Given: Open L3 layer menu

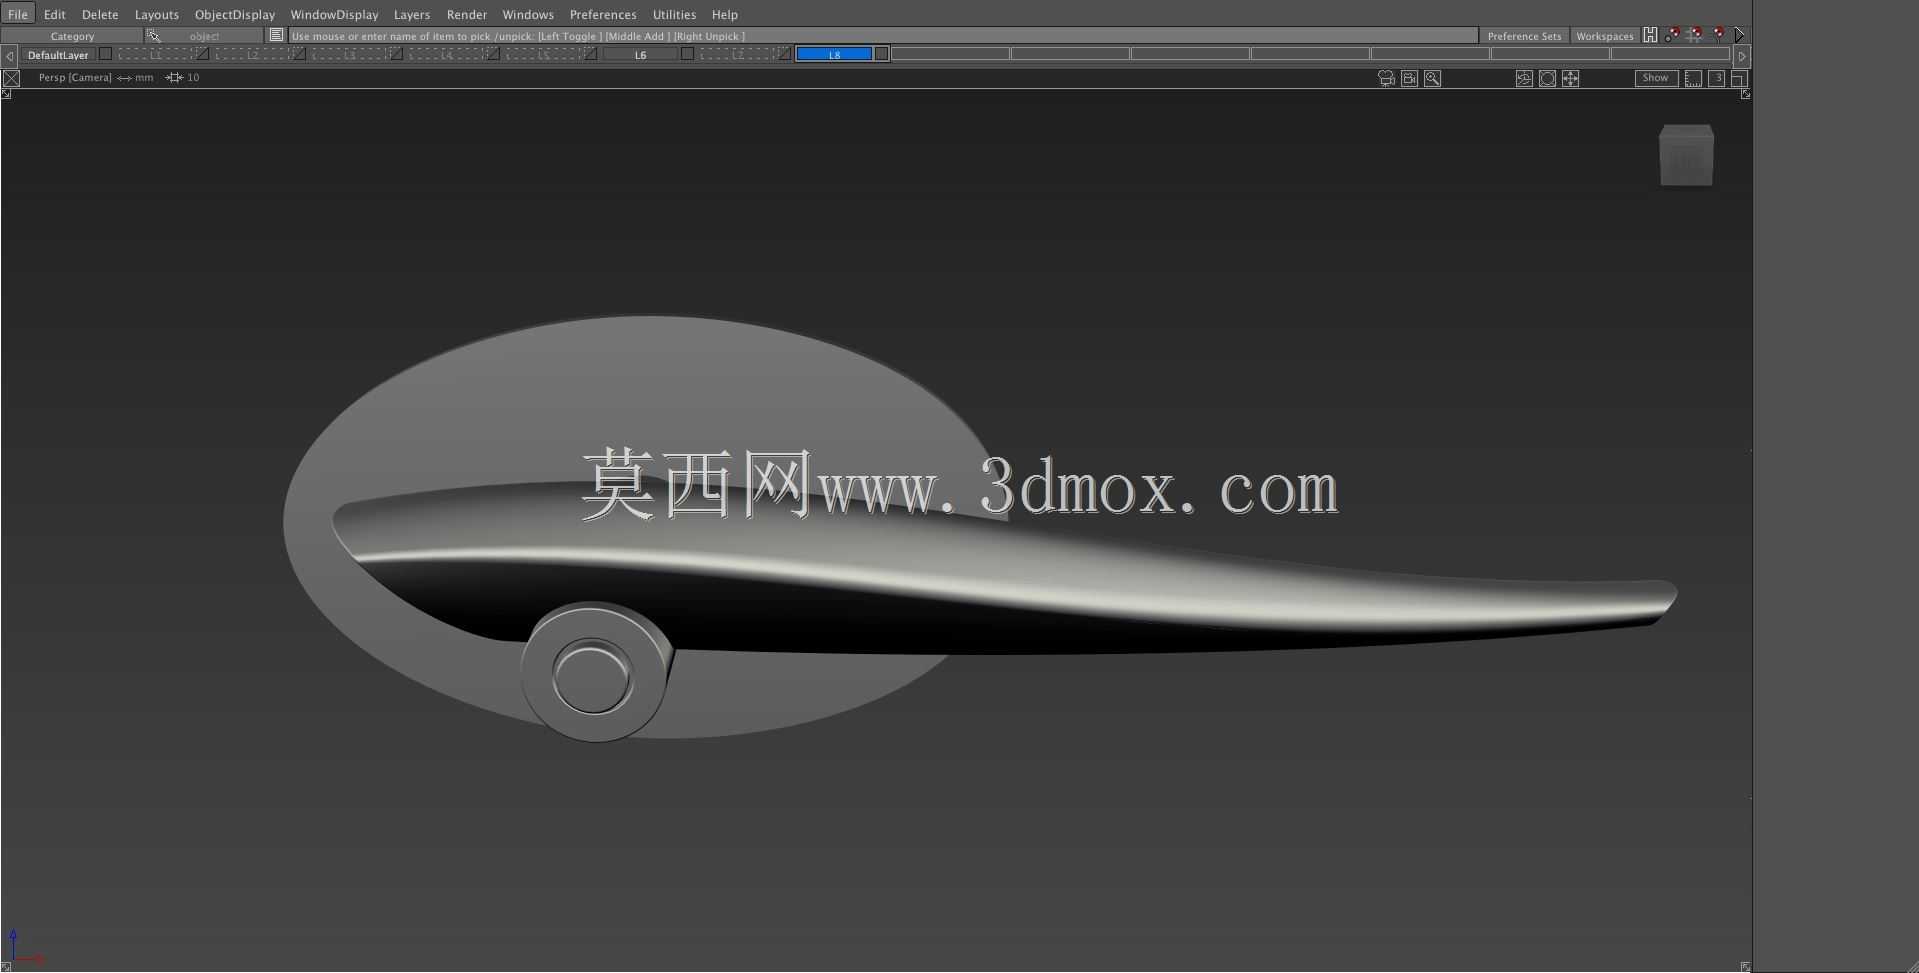Looking at the screenshot, I should click(x=349, y=55).
